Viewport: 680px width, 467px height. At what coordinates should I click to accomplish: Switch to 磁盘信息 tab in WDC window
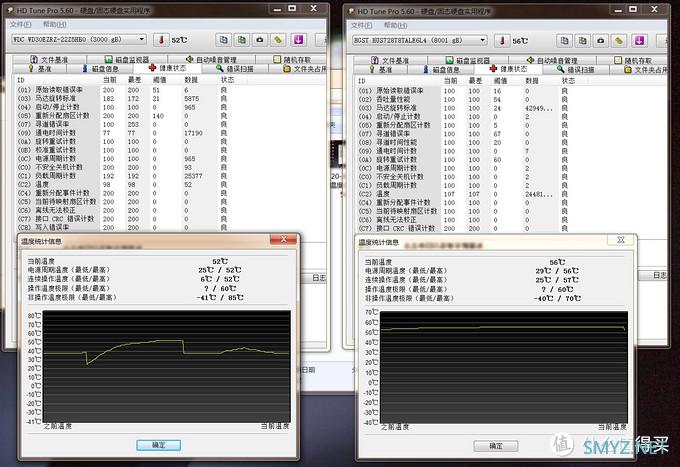pos(100,69)
